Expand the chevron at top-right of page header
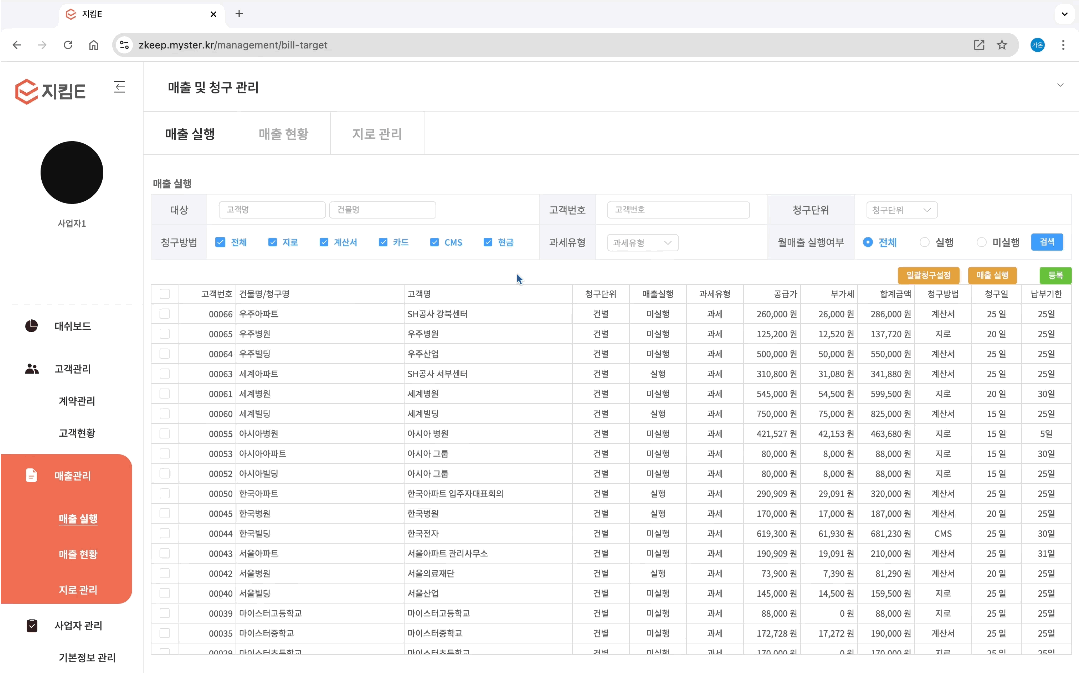Viewport: 1080px width, 673px height. (1060, 86)
